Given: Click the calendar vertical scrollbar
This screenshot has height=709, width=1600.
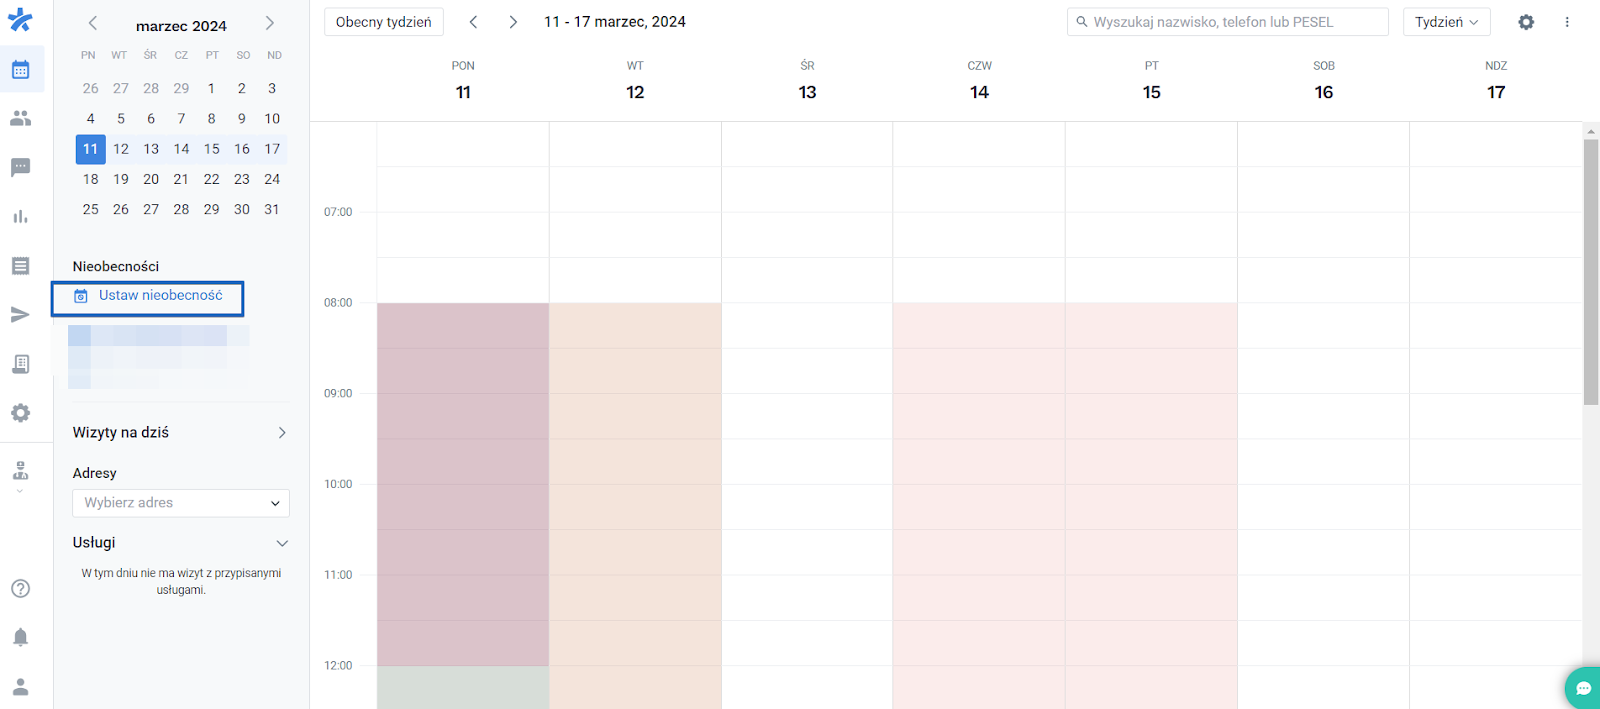Looking at the screenshot, I should coord(1591,272).
